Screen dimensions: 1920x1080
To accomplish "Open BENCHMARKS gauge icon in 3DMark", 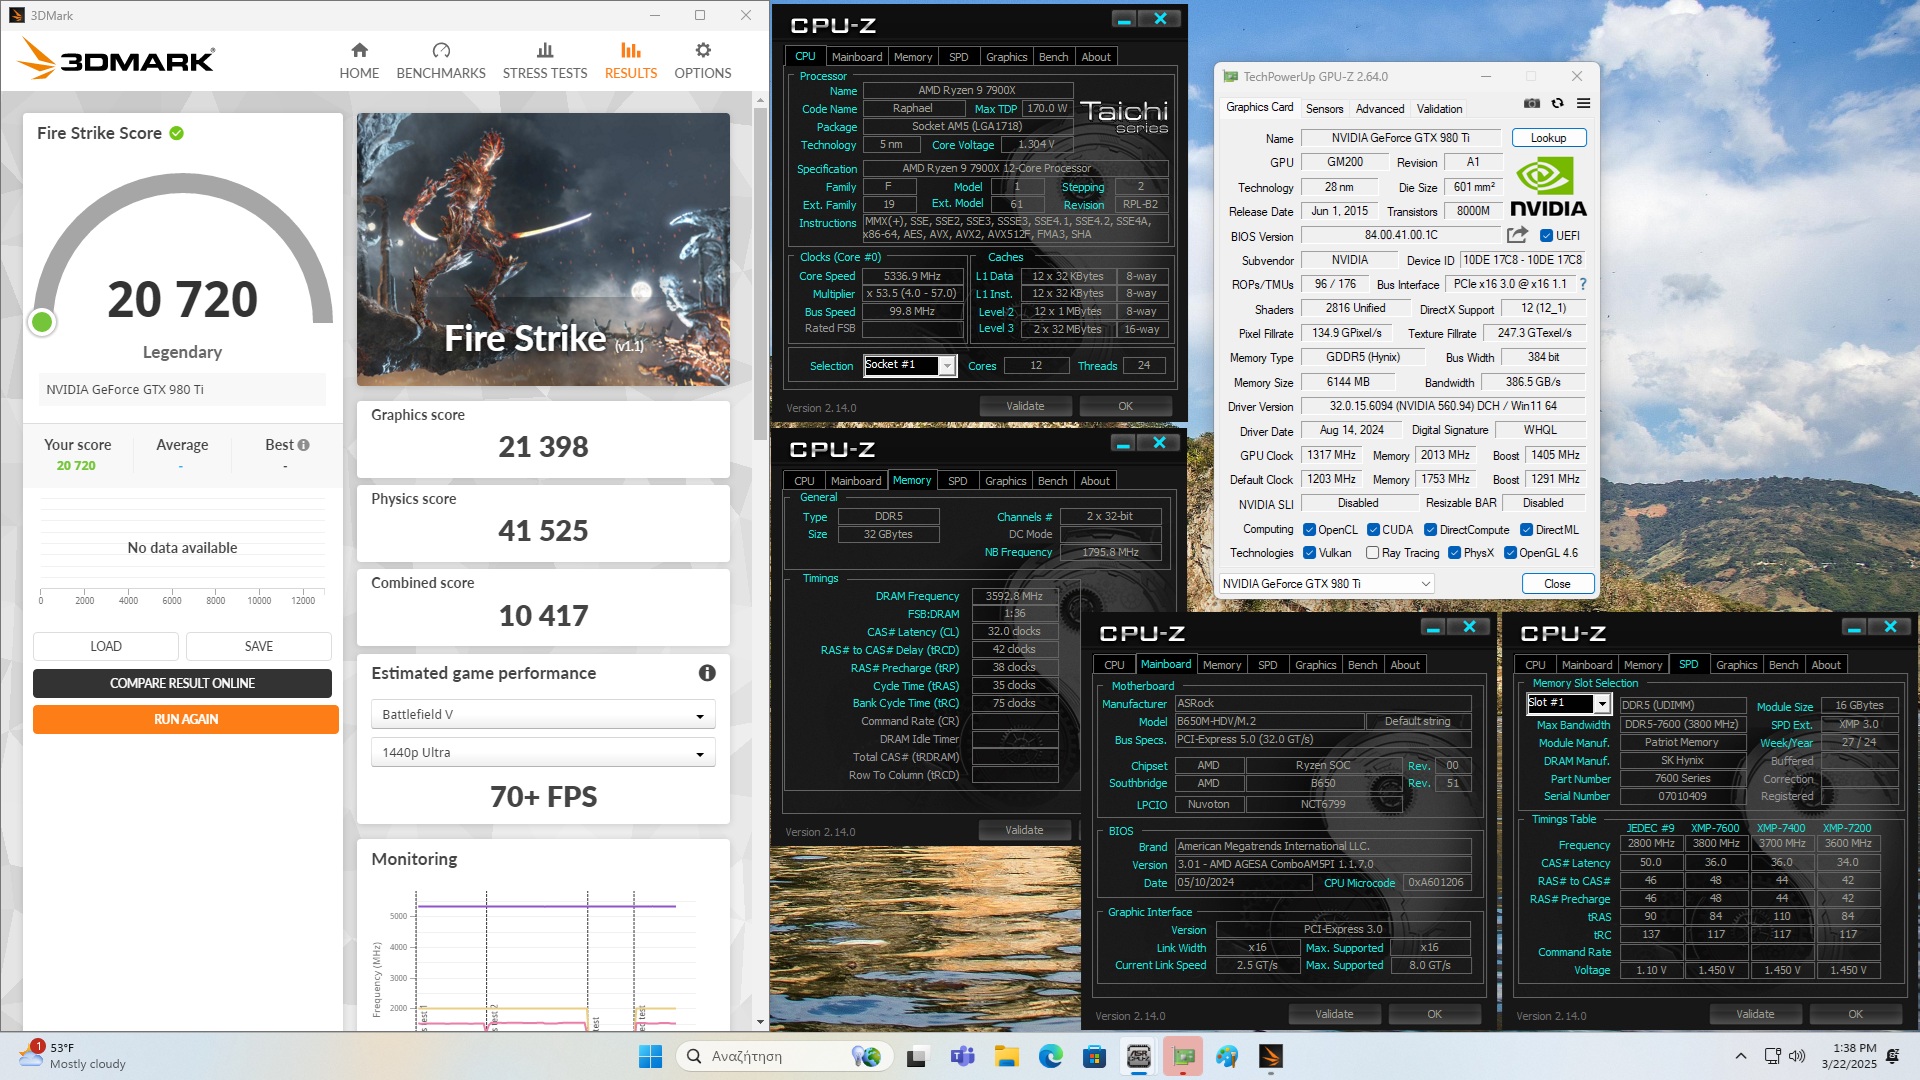I will [441, 50].
